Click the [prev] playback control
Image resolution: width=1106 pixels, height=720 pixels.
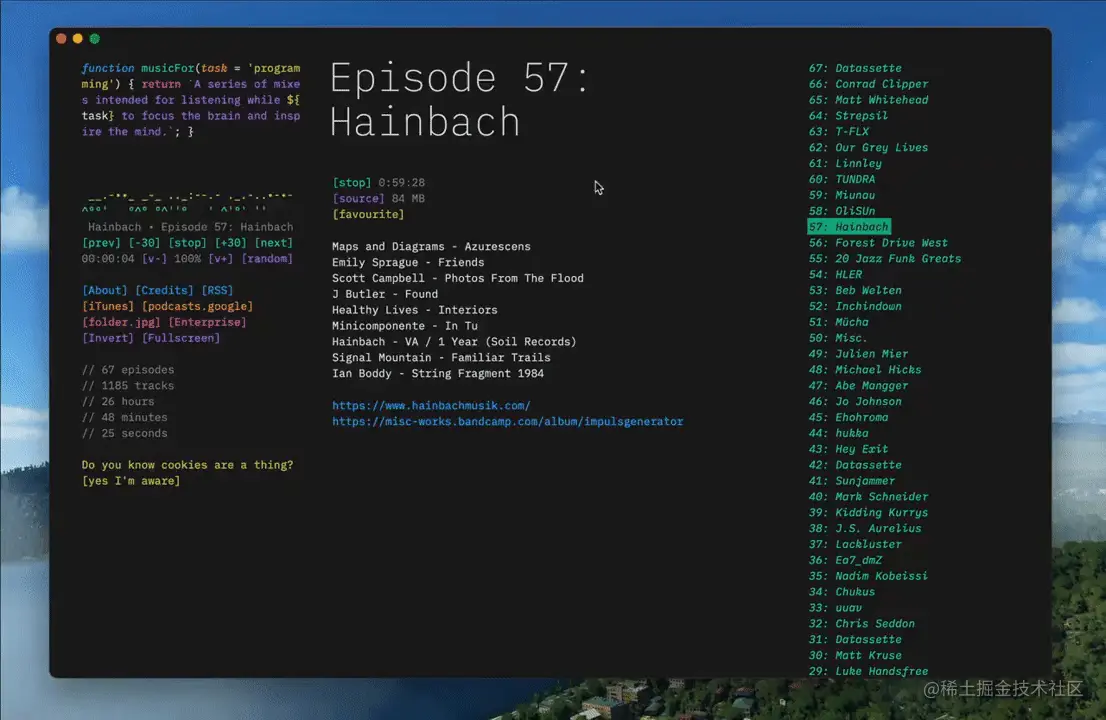pos(101,243)
